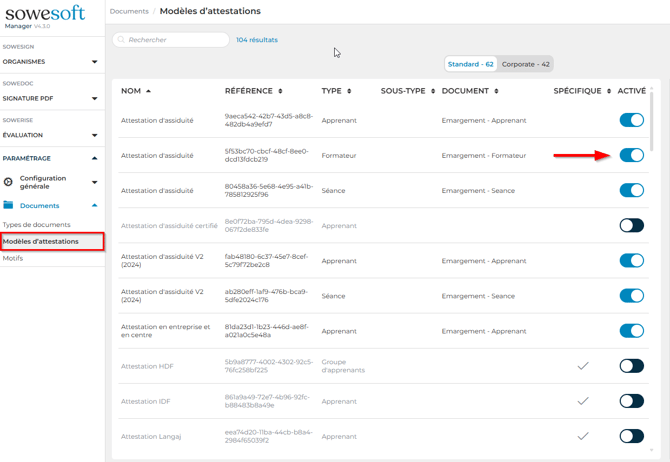670x462 pixels.
Task: Enable the Attestation Langaj toggle
Action: (x=632, y=436)
